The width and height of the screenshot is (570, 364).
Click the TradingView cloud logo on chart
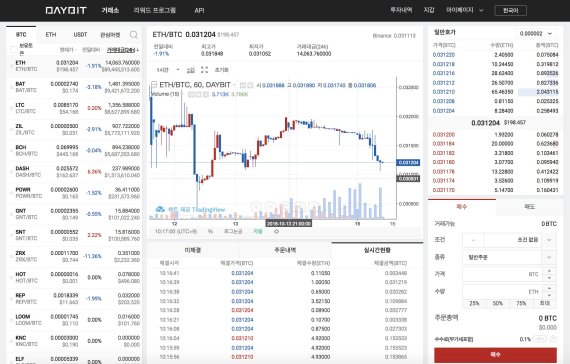(x=160, y=209)
